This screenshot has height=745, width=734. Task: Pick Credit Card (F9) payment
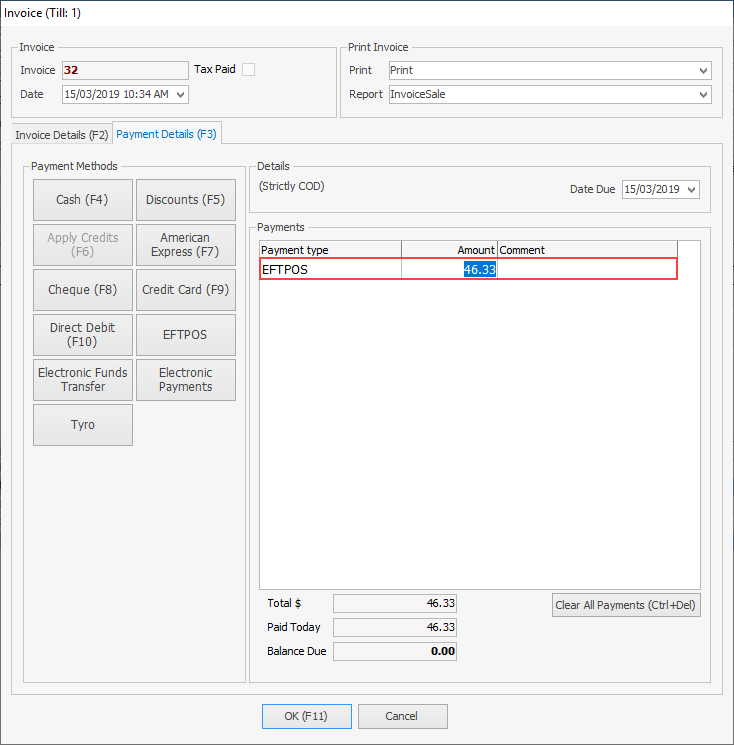pos(185,290)
